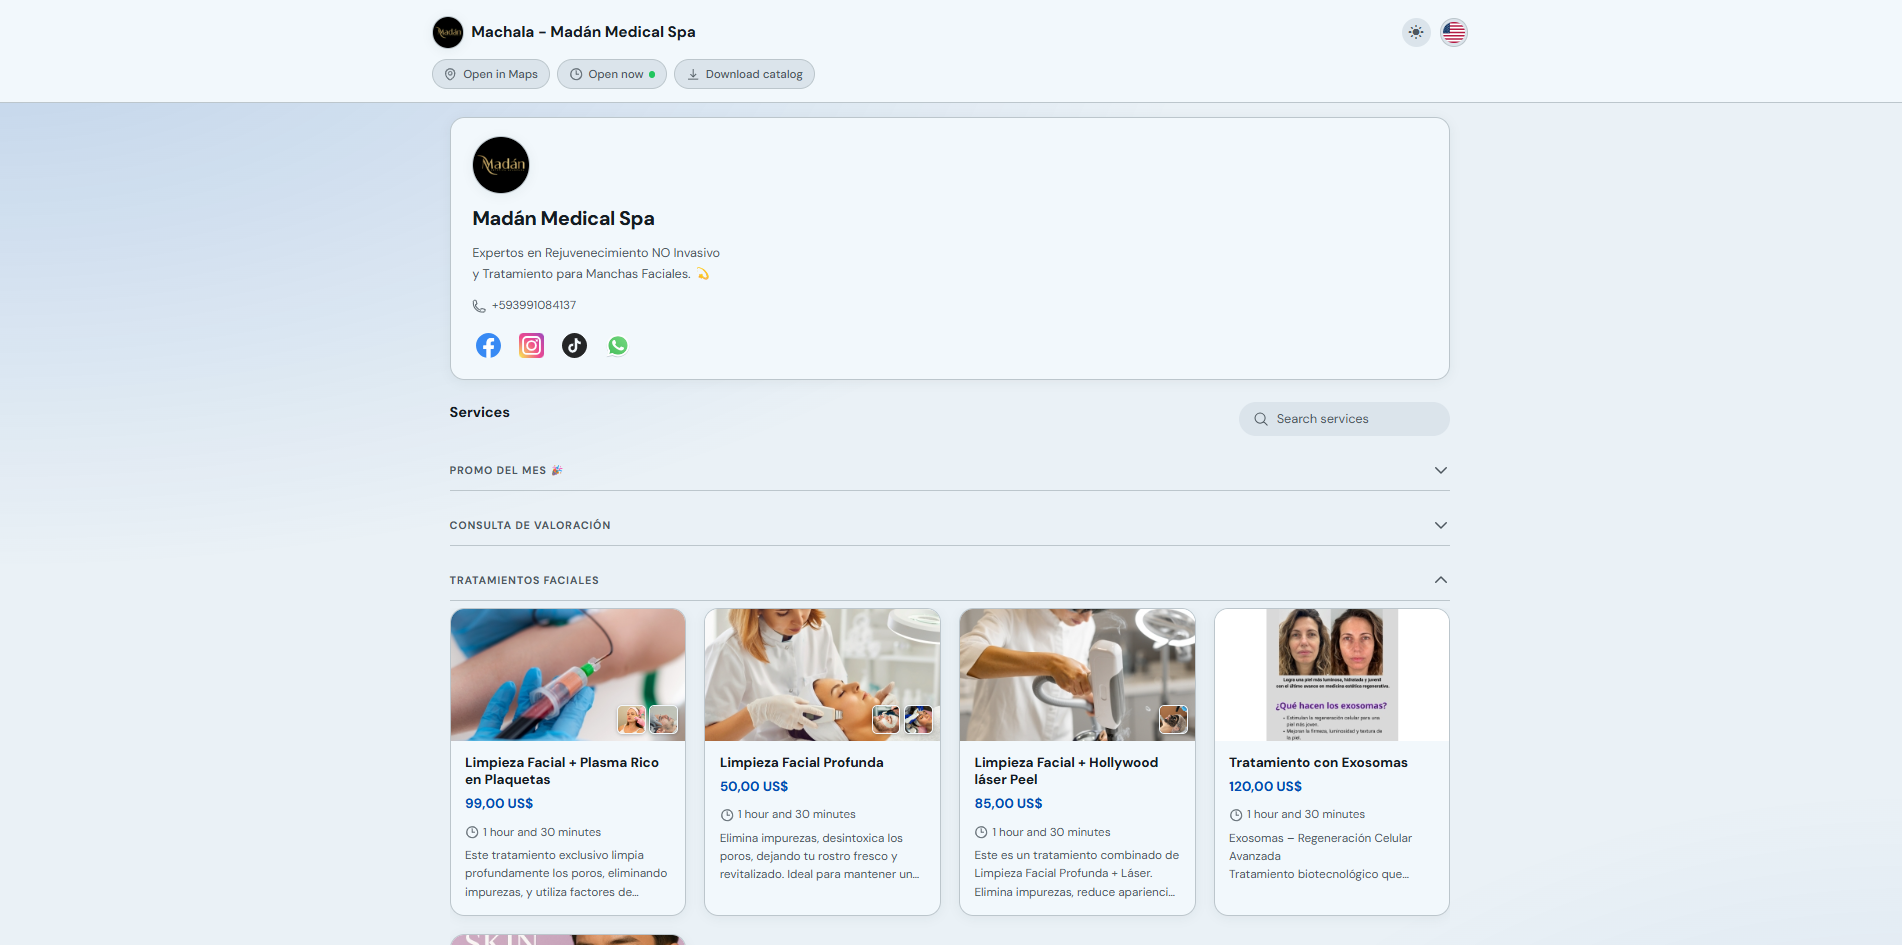This screenshot has width=1902, height=945.
Task: Click the Madán Medical Spa business name
Action: point(563,218)
